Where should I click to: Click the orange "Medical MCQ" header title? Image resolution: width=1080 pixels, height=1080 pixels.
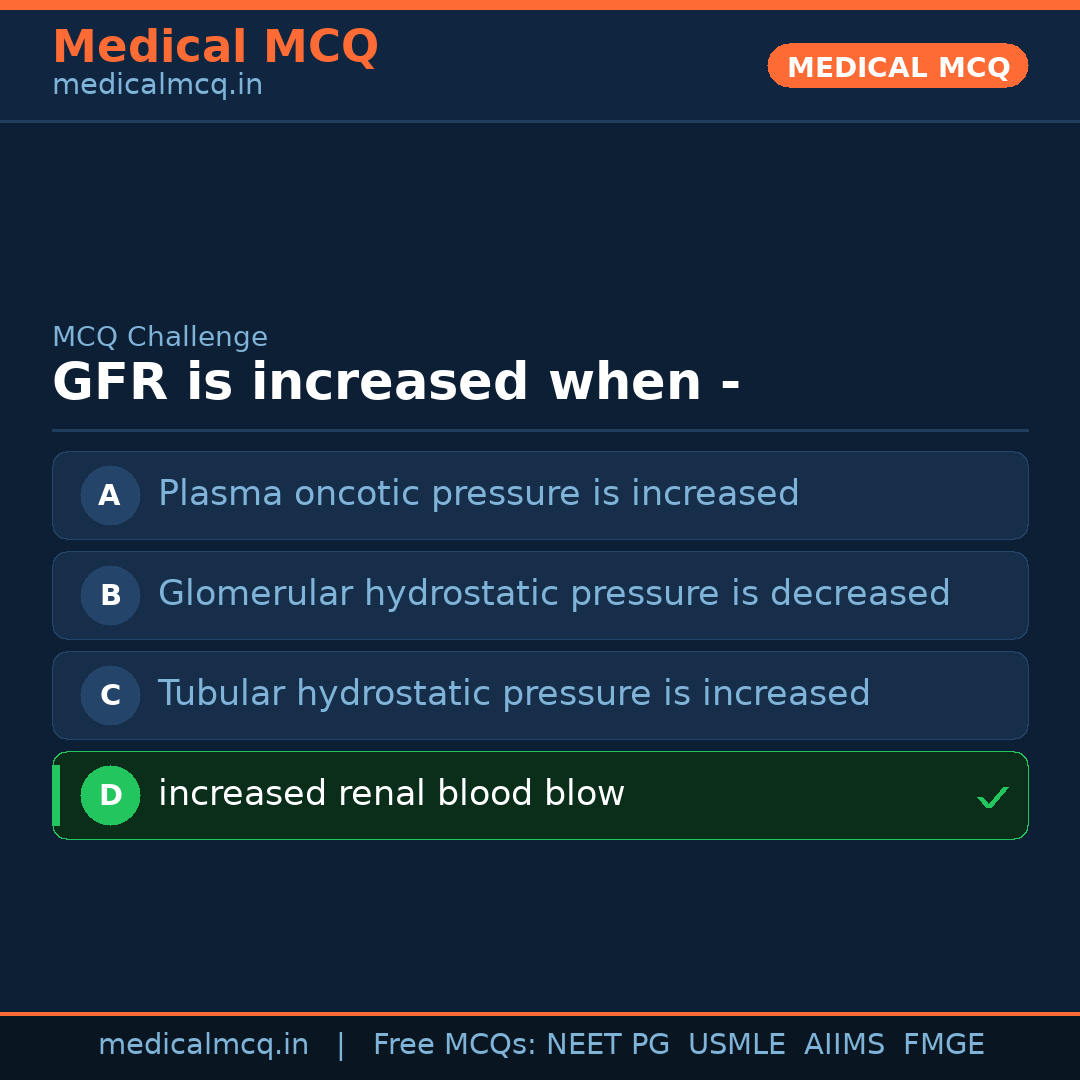pos(215,47)
